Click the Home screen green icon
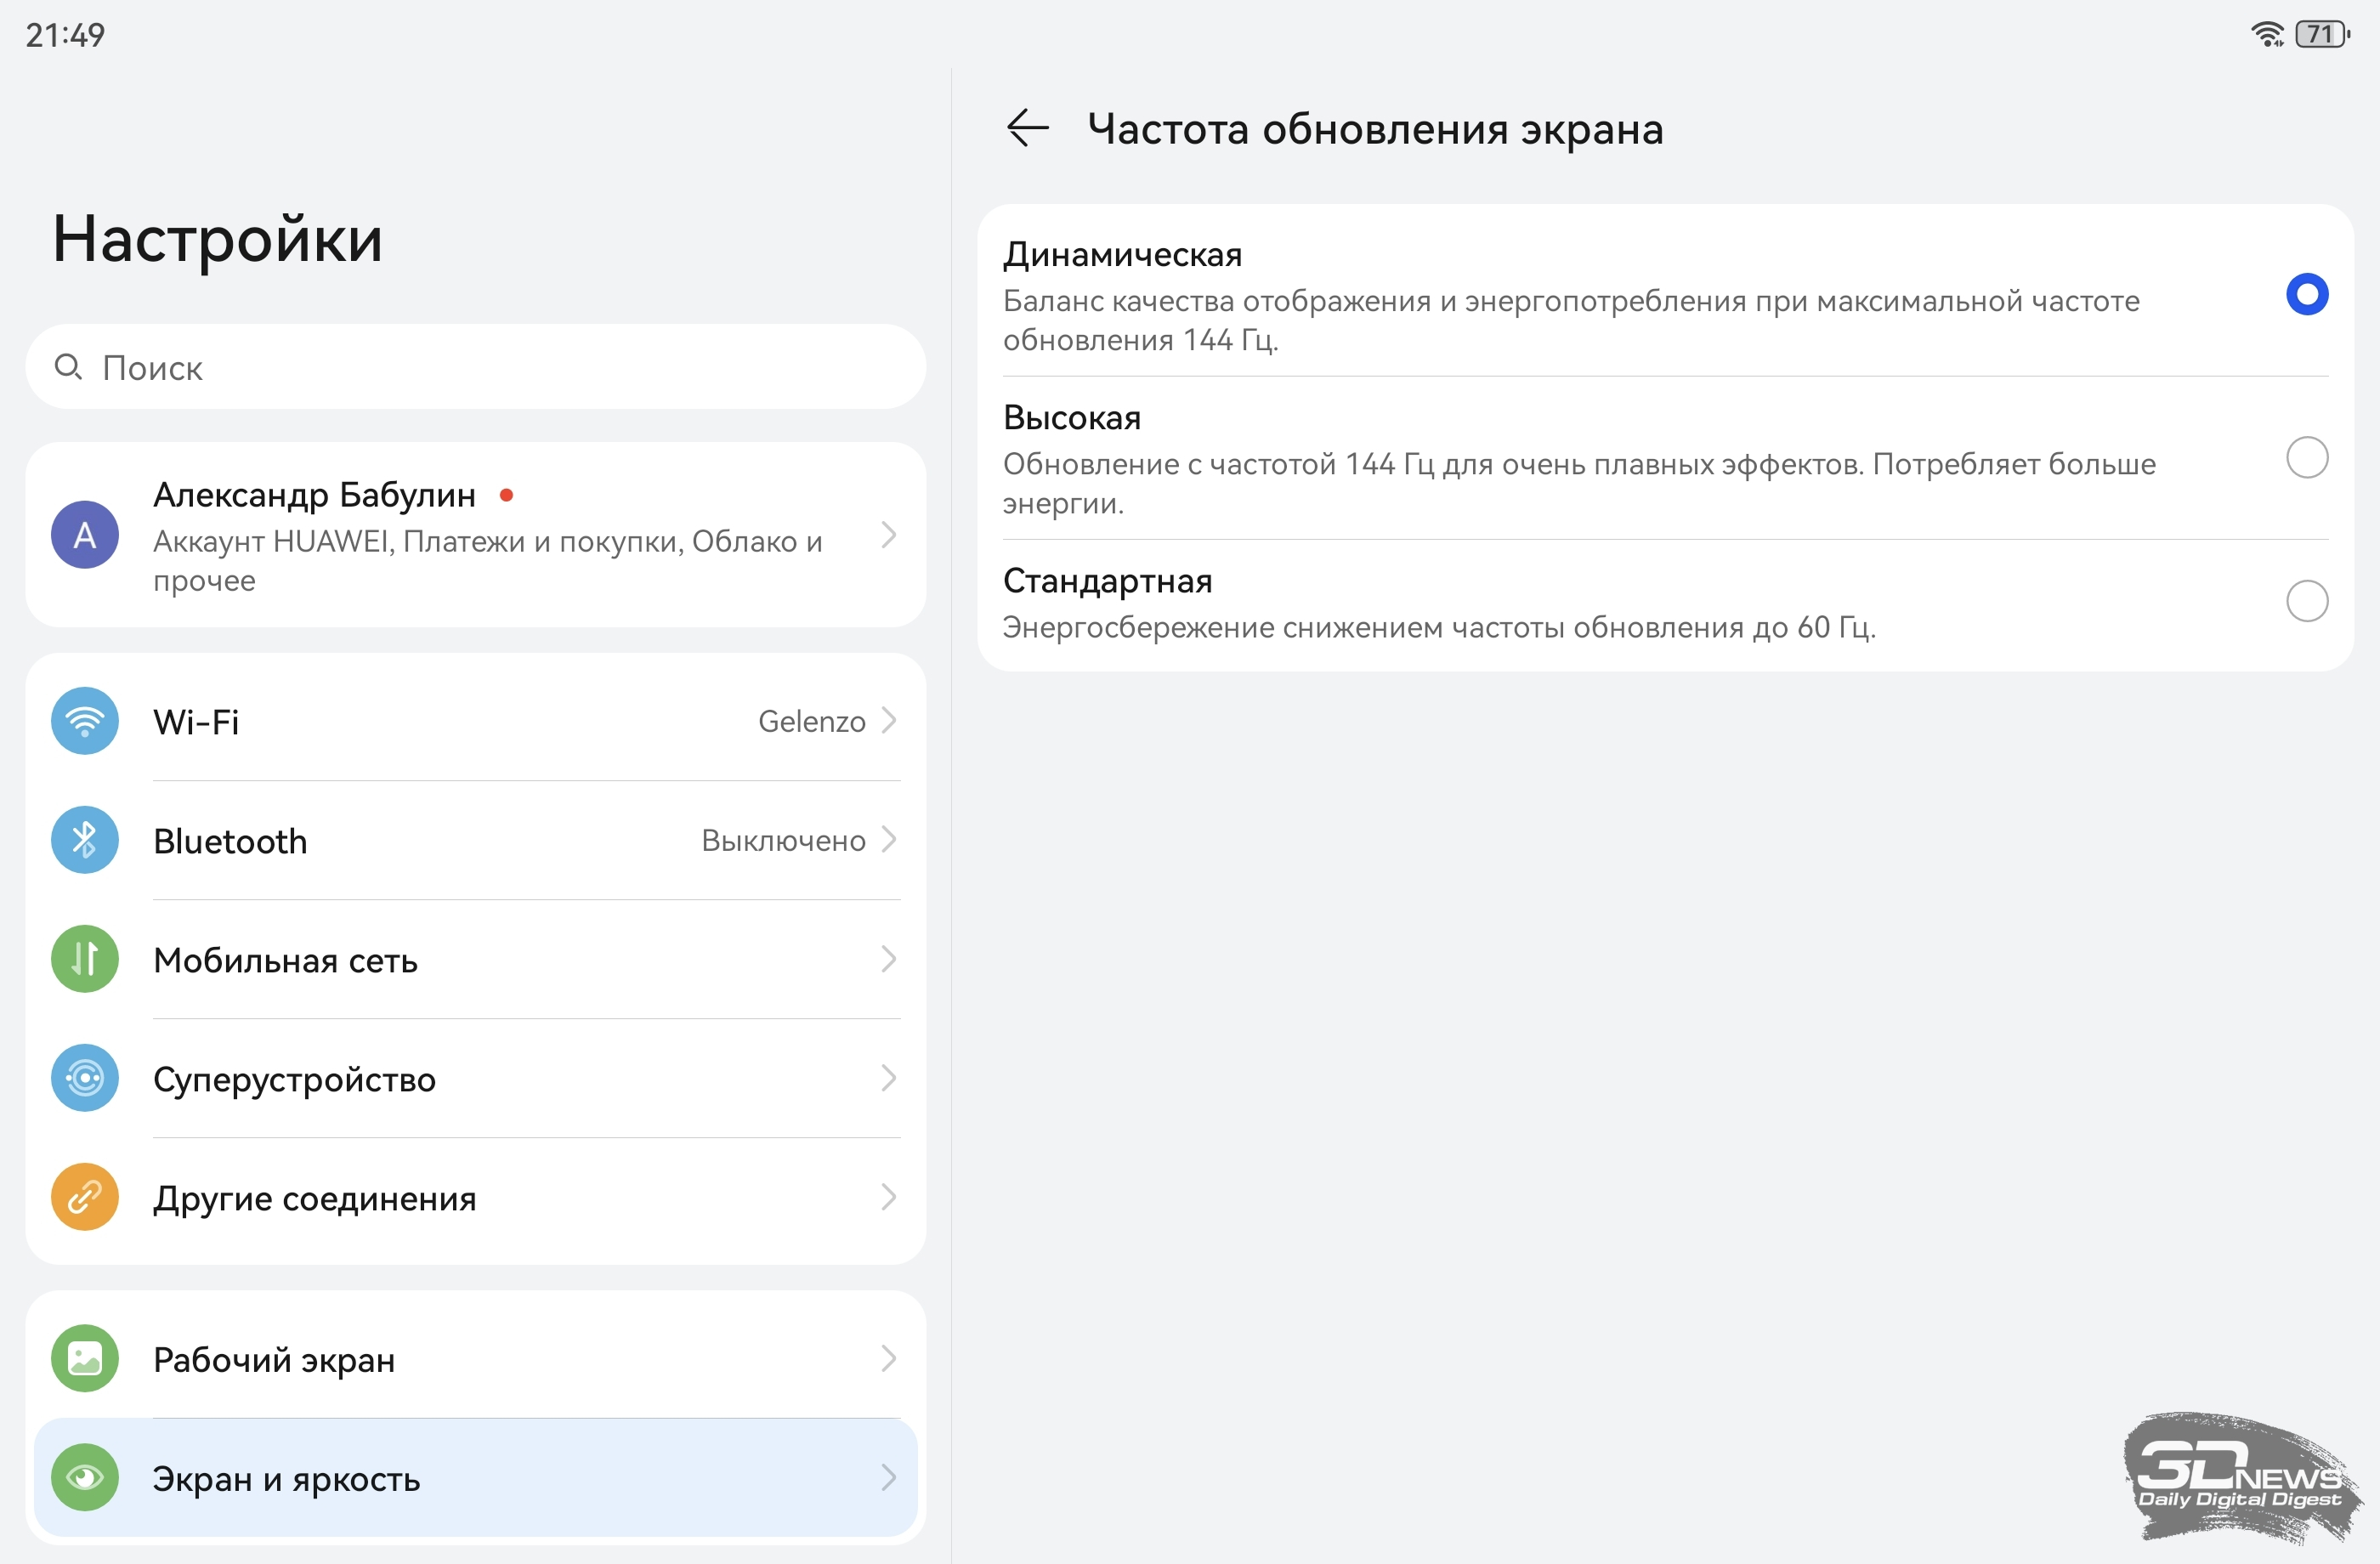Image resolution: width=2380 pixels, height=1564 pixels. pyautogui.click(x=85, y=1358)
